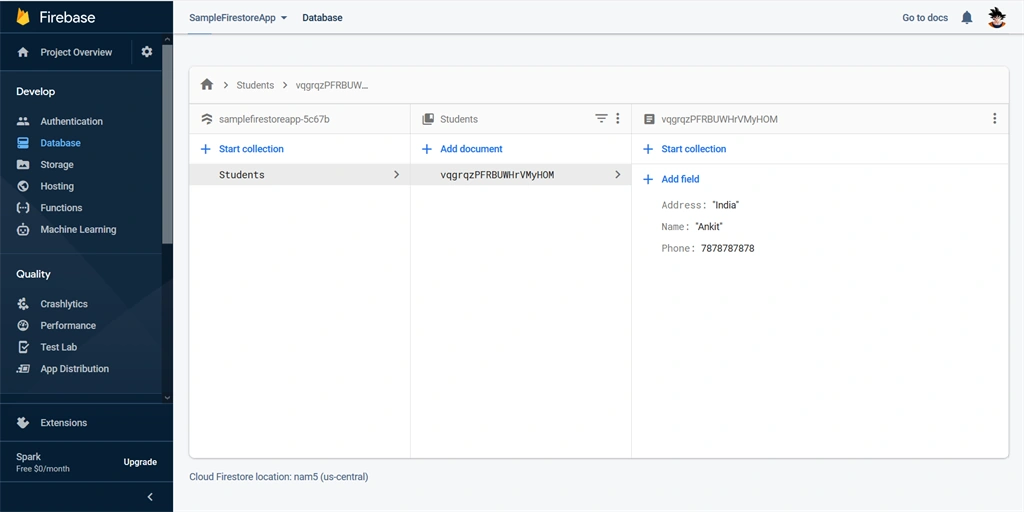
Task: Click the samplefirestoreapp-5c67b database icon
Action: [x=207, y=119]
